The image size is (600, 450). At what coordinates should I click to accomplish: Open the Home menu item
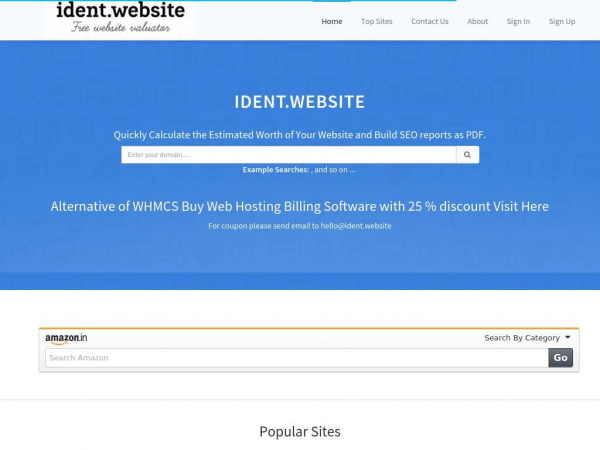point(332,21)
